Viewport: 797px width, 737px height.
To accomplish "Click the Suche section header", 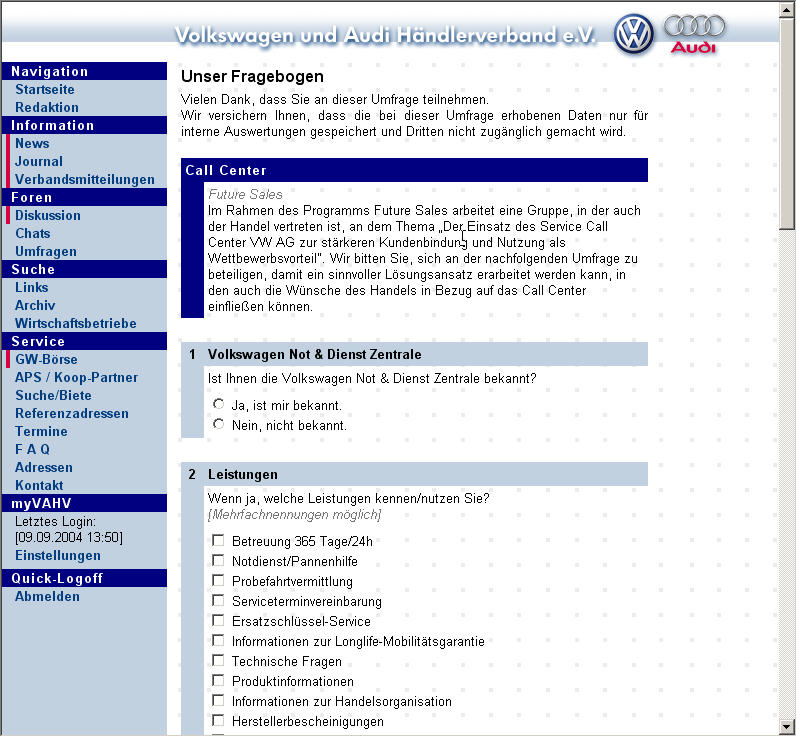I will coord(84,269).
